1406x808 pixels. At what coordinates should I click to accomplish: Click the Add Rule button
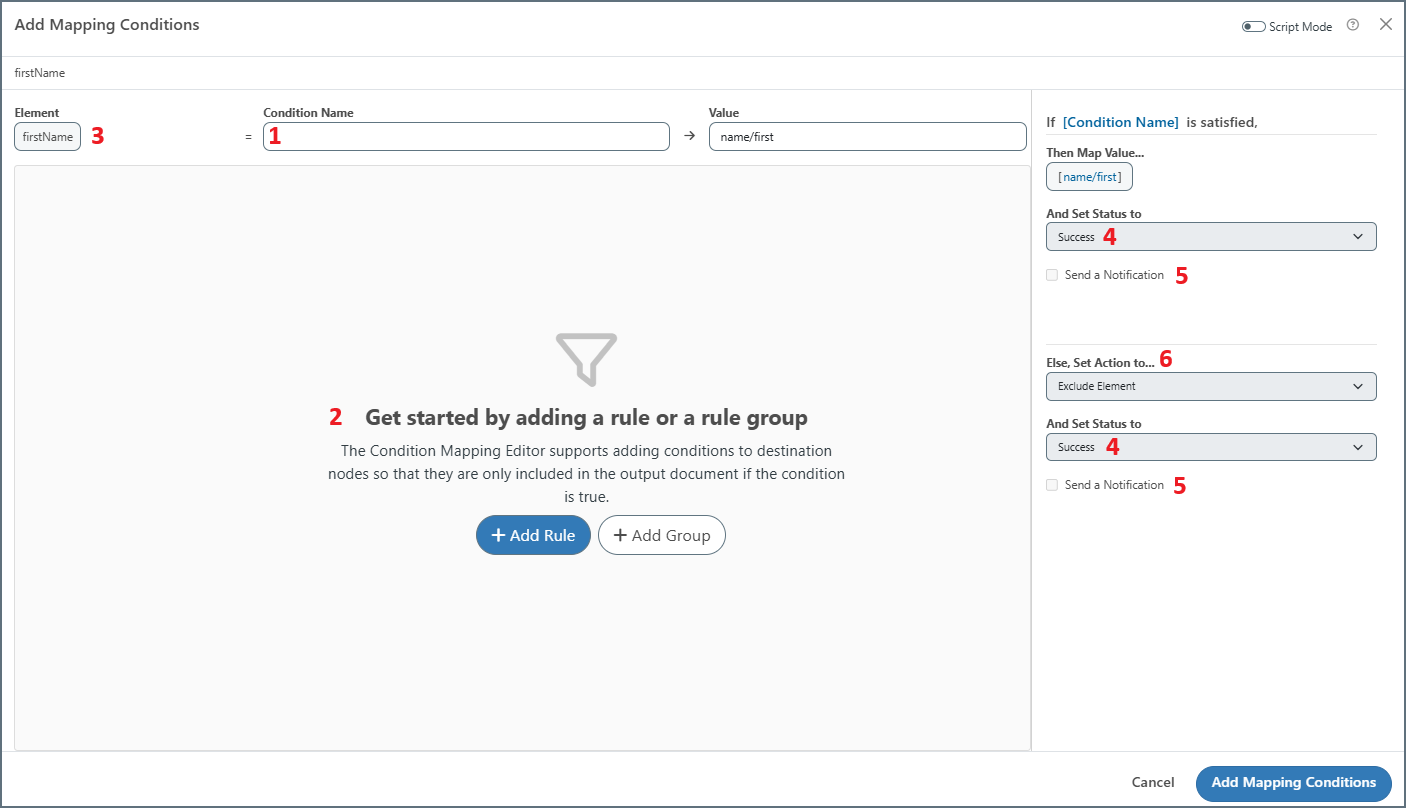click(533, 535)
